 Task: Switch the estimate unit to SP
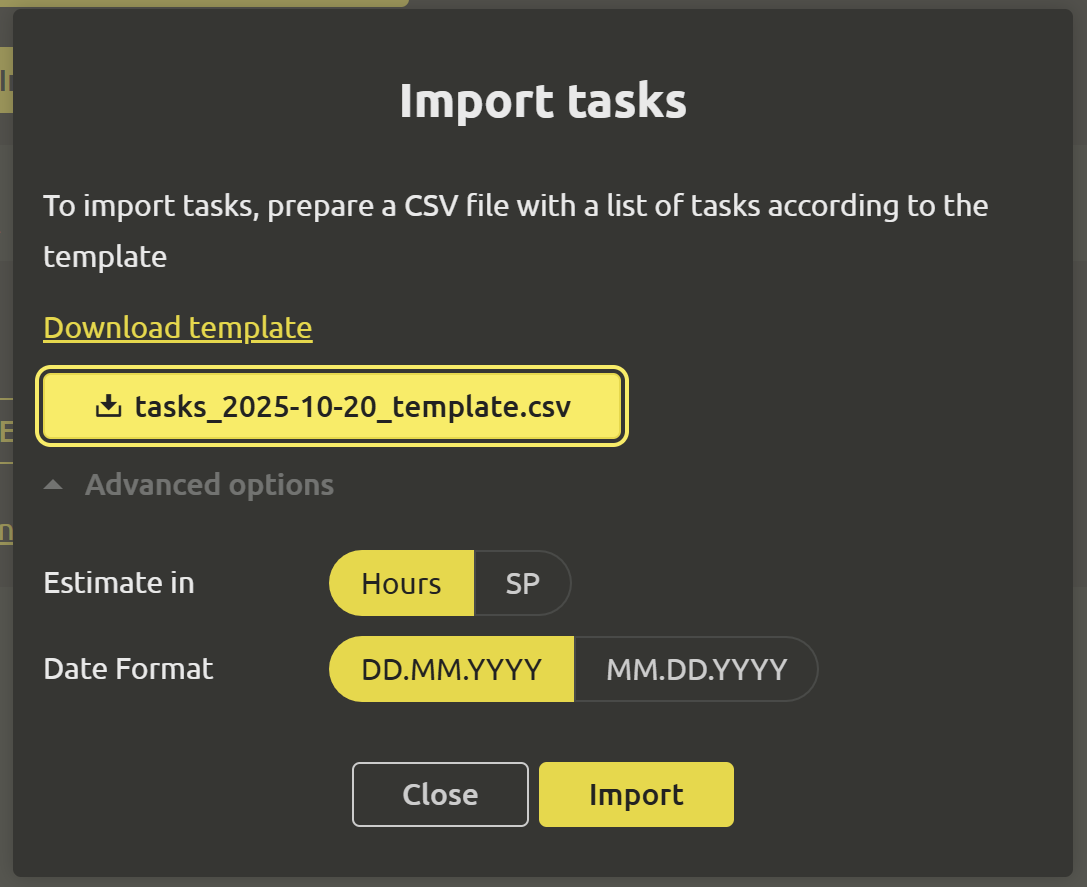click(x=522, y=583)
